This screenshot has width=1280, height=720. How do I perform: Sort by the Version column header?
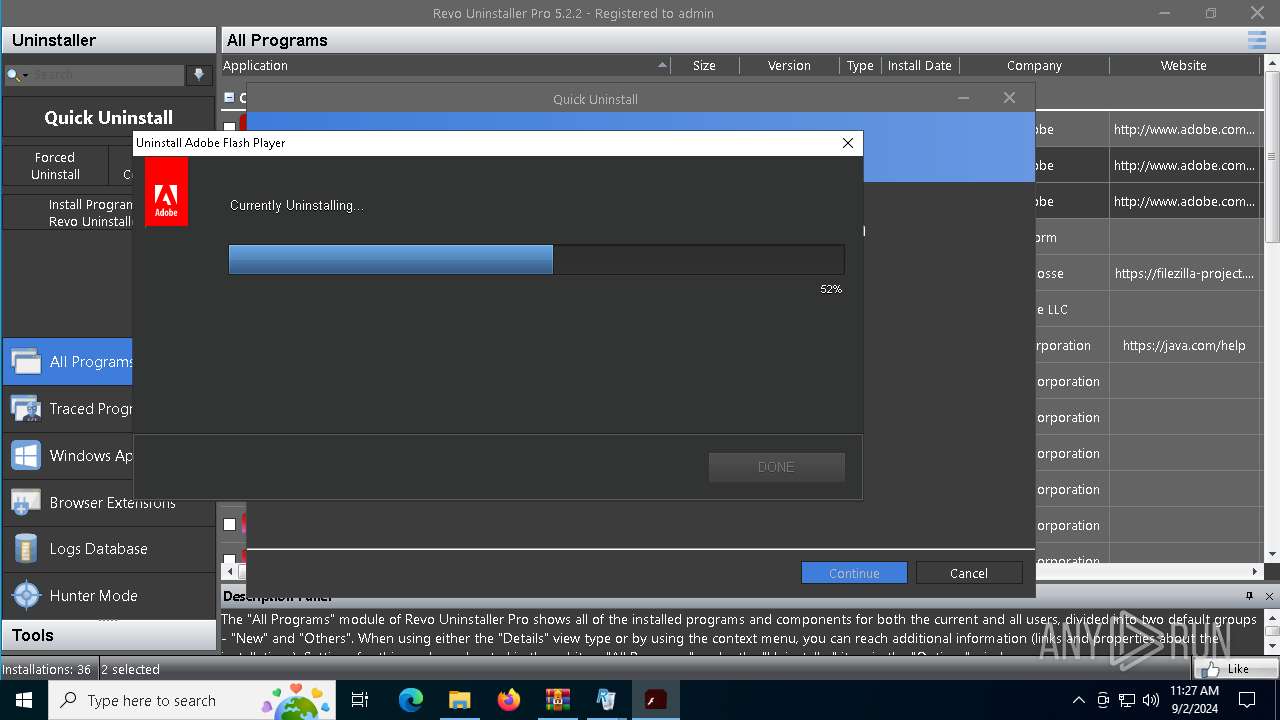(789, 65)
